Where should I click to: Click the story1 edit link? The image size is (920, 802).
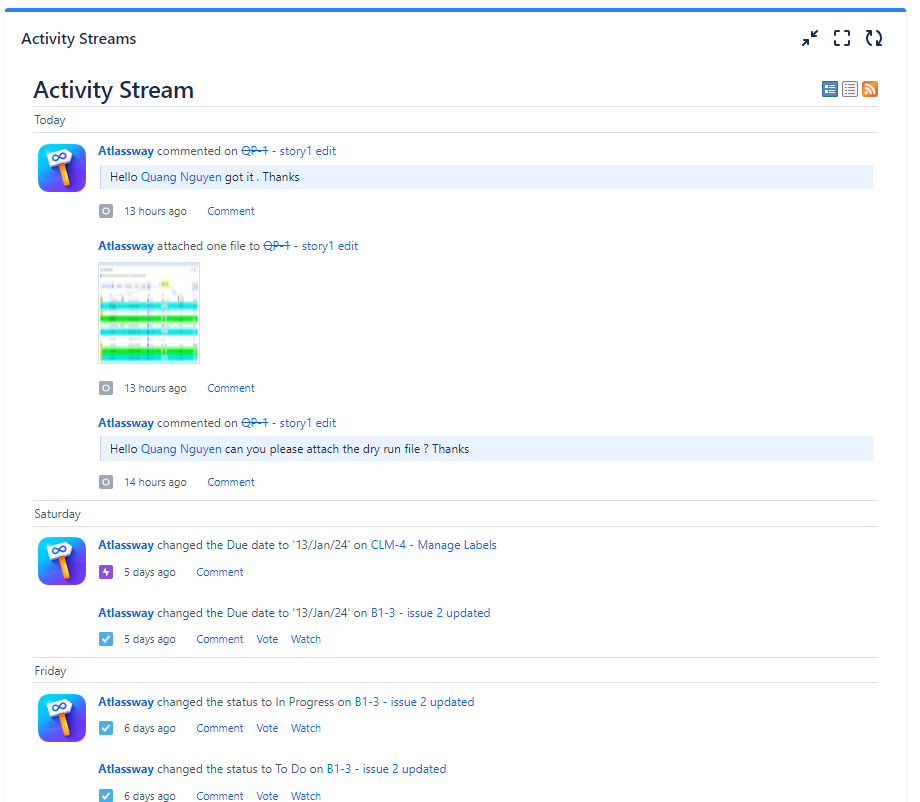tap(307, 150)
